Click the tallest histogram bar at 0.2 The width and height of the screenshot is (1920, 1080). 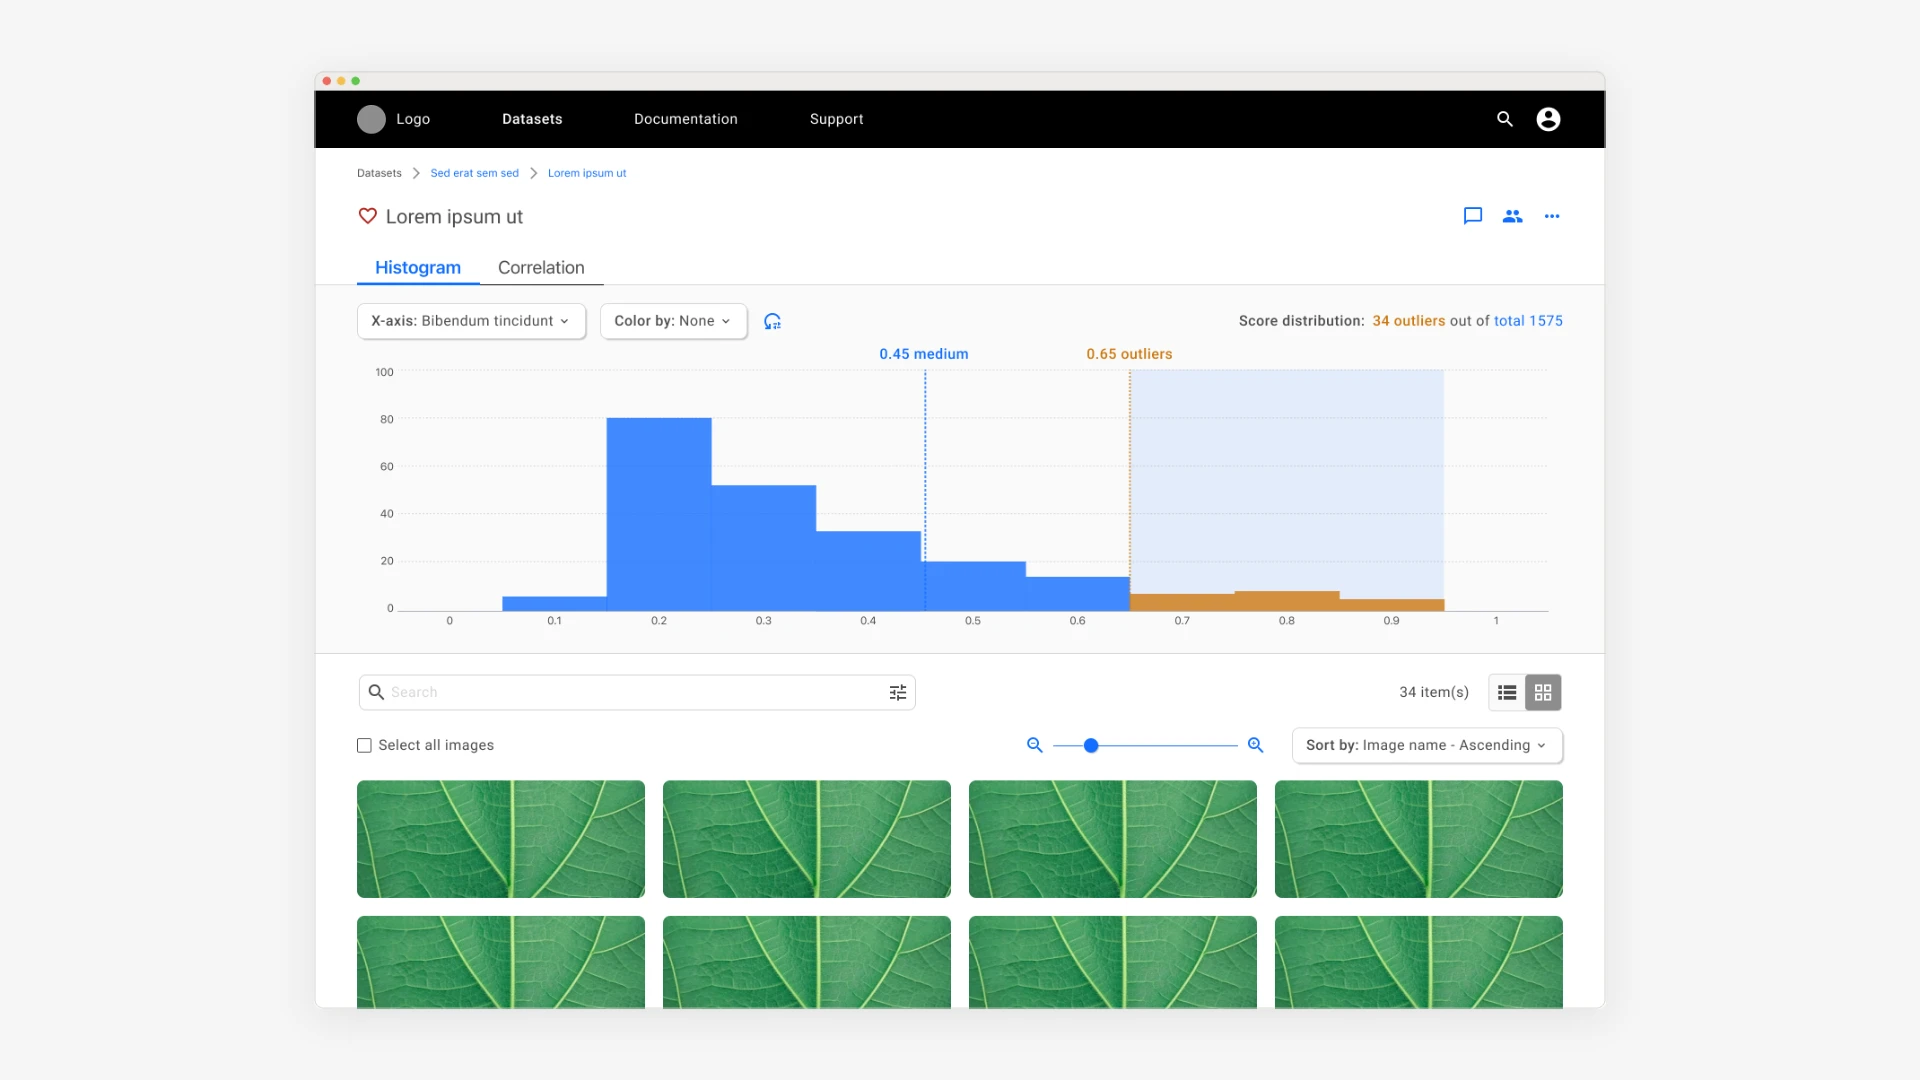(659, 514)
